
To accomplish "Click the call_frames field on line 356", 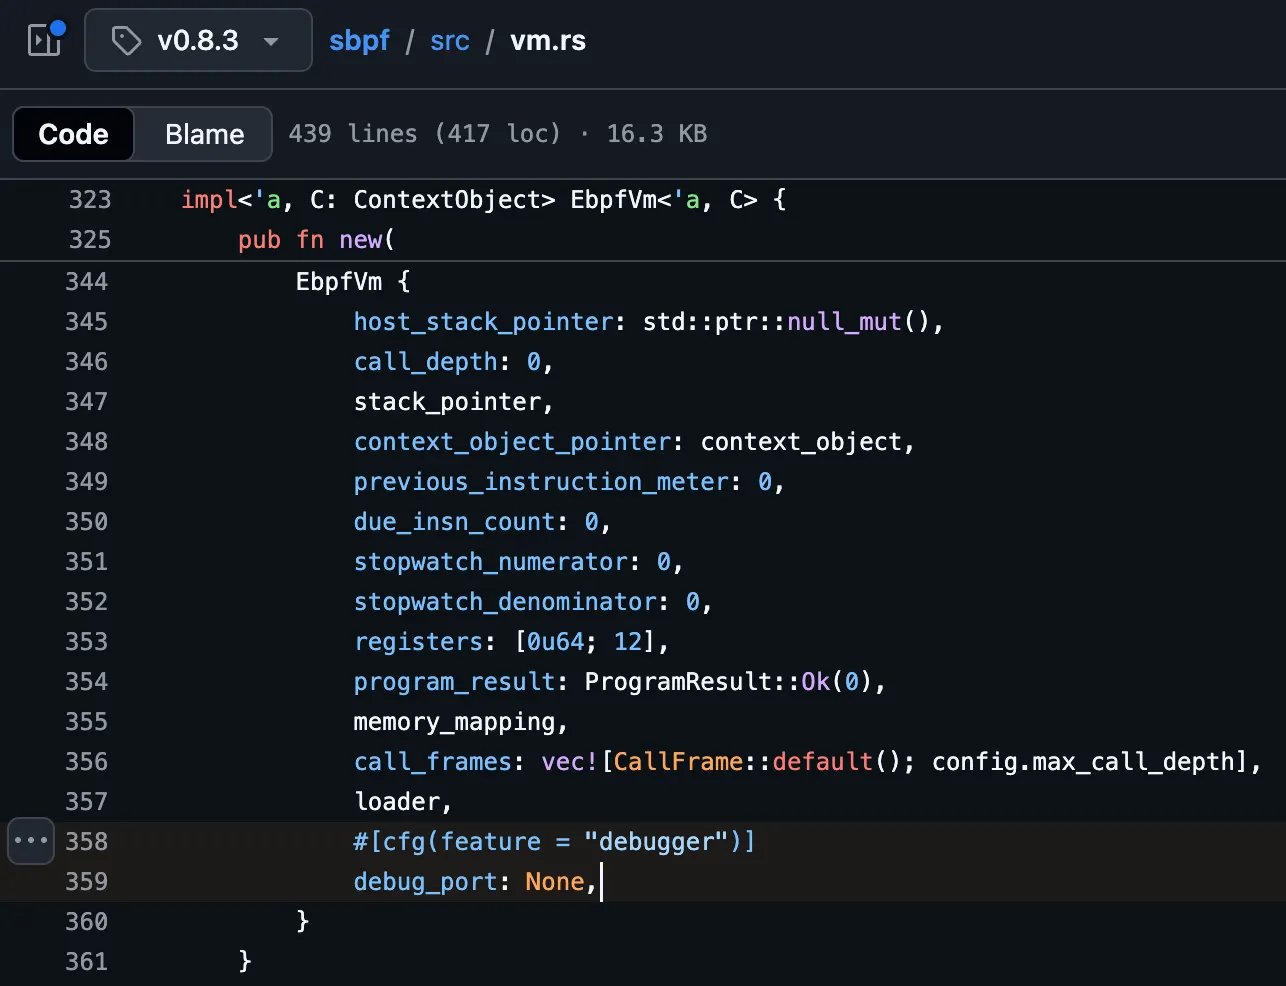I will (x=432, y=762).
